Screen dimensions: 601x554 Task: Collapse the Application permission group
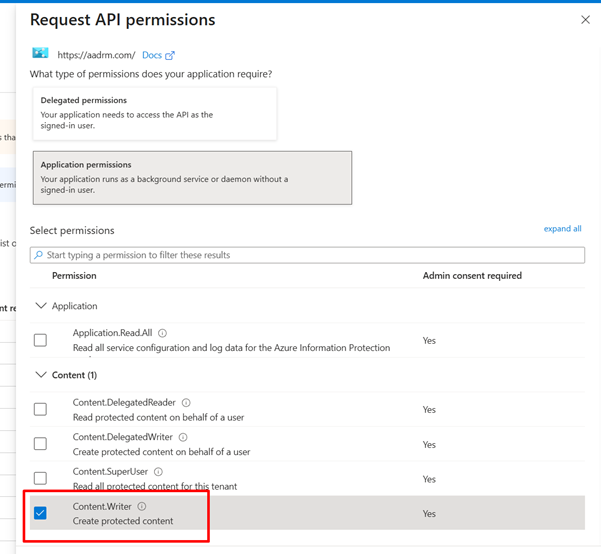coord(41,306)
